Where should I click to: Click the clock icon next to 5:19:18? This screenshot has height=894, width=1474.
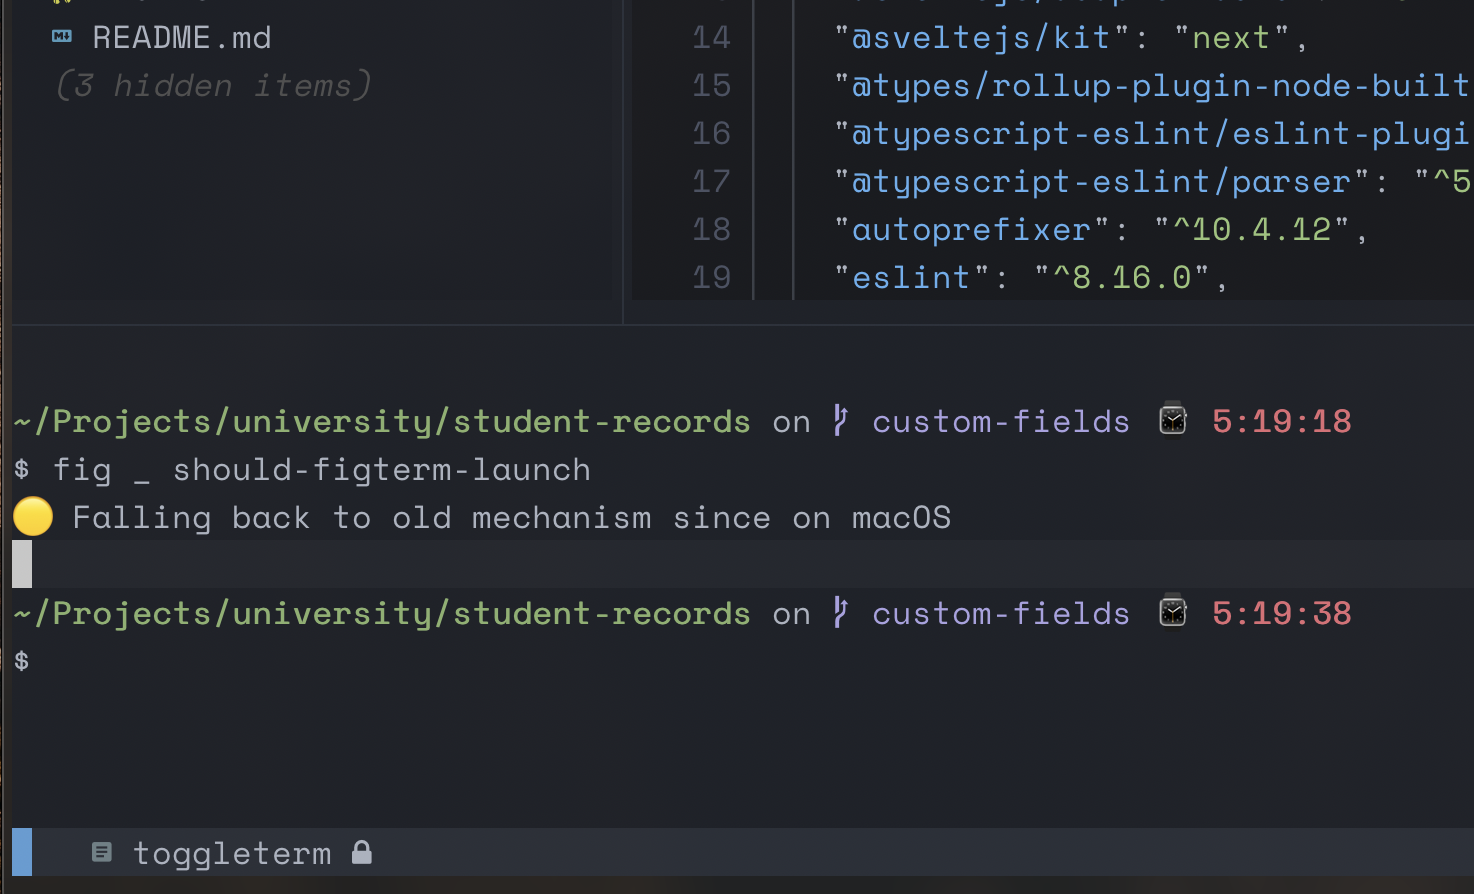1172,419
